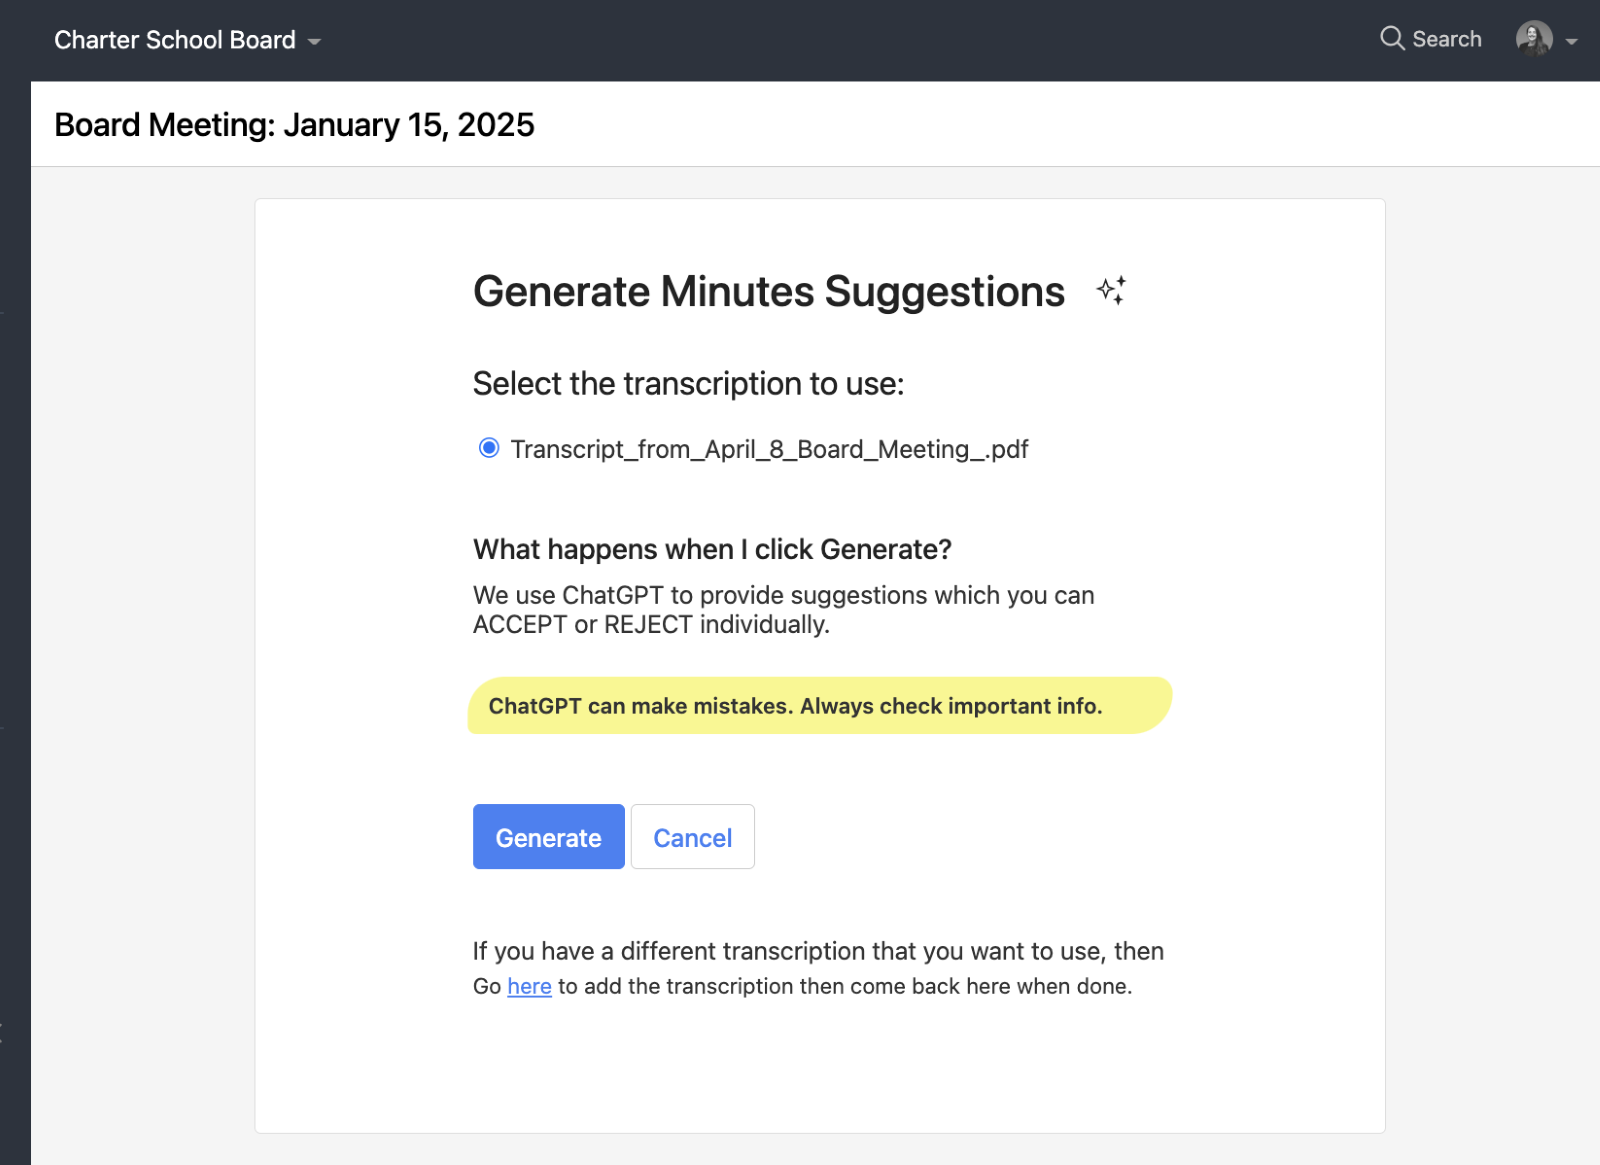This screenshot has height=1165, width=1600.
Task: Click the yellow ChatGPT mistakes warning banner
Action: point(820,706)
